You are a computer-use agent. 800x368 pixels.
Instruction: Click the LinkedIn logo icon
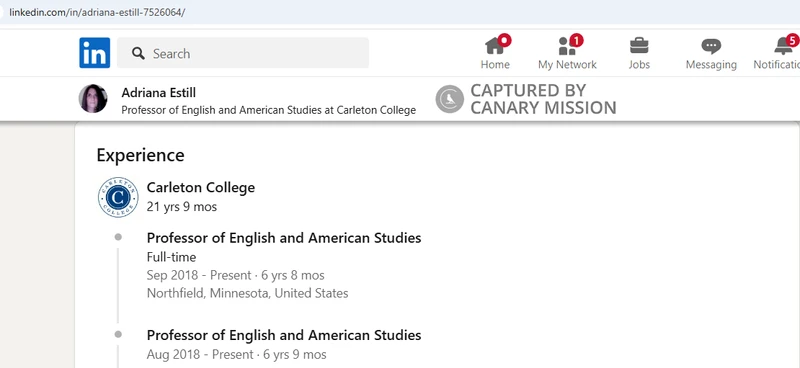(94, 53)
